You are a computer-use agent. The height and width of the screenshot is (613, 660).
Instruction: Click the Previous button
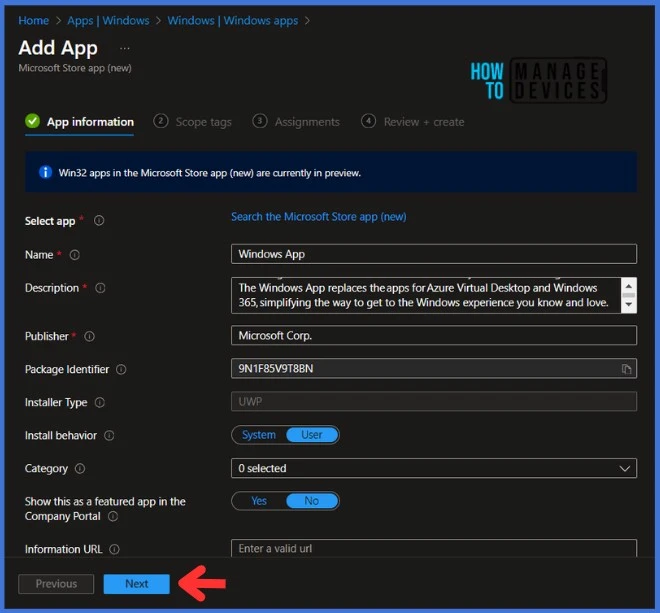(56, 584)
